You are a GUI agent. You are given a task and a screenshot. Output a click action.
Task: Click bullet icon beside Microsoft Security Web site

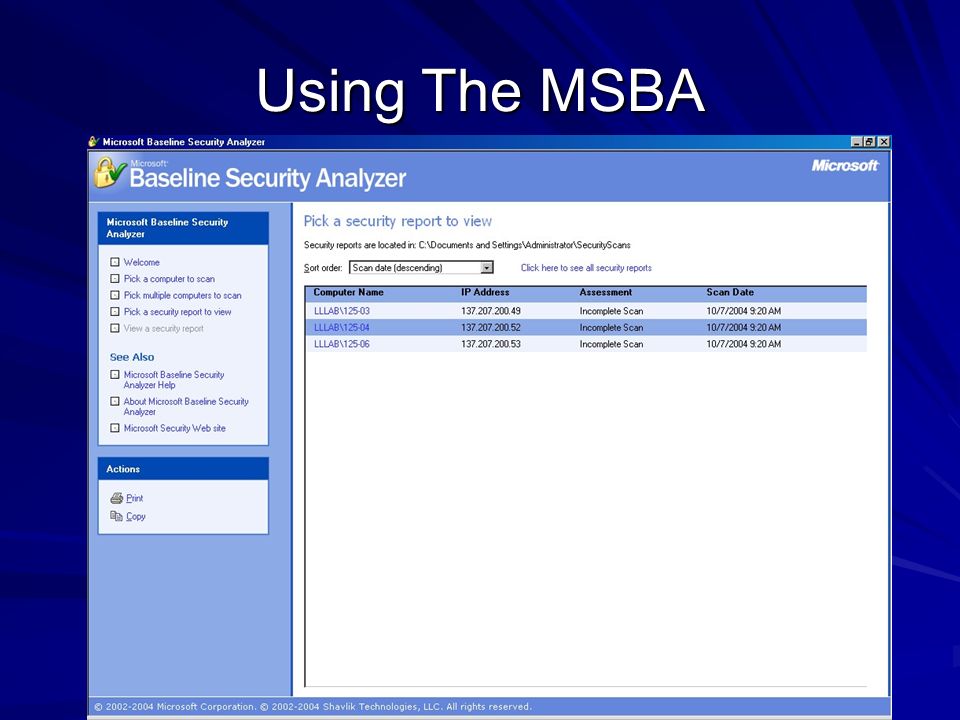point(114,428)
